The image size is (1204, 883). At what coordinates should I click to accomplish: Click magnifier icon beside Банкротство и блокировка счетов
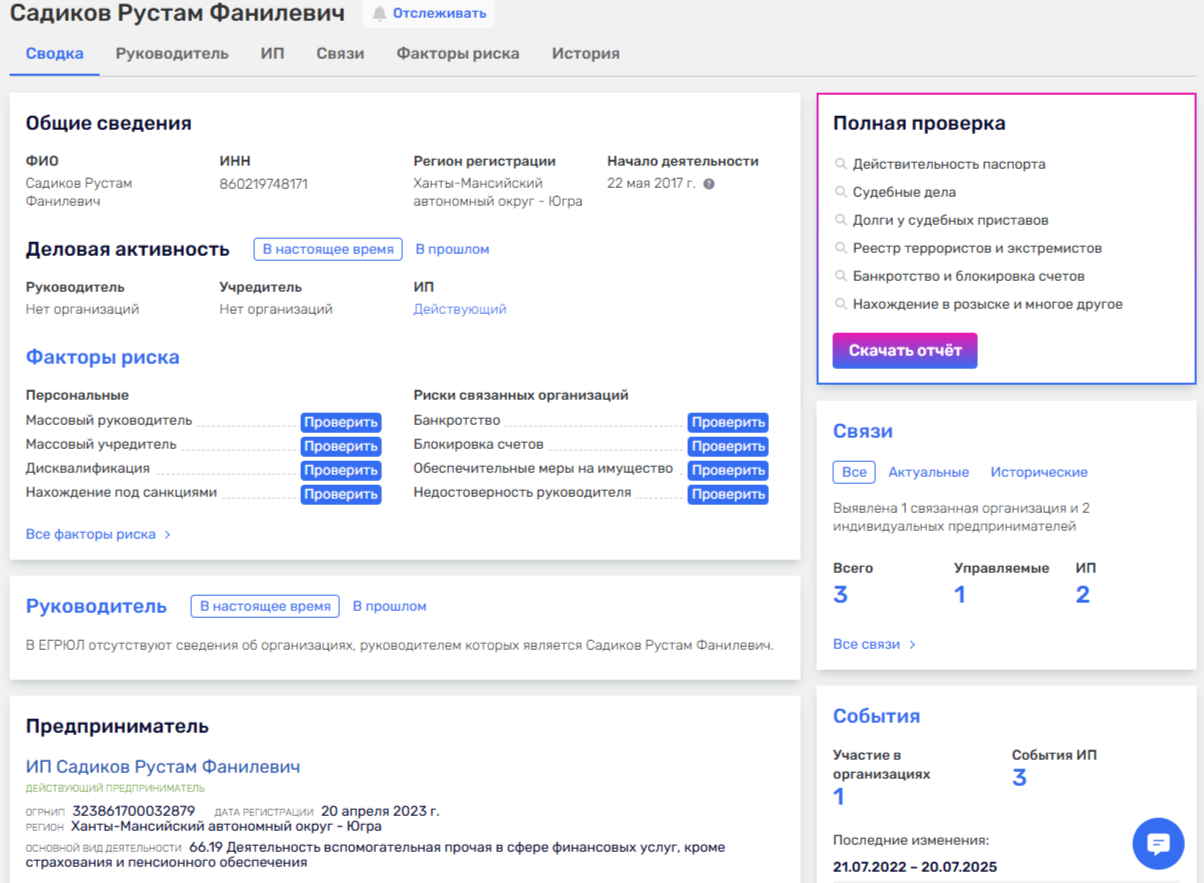point(841,276)
